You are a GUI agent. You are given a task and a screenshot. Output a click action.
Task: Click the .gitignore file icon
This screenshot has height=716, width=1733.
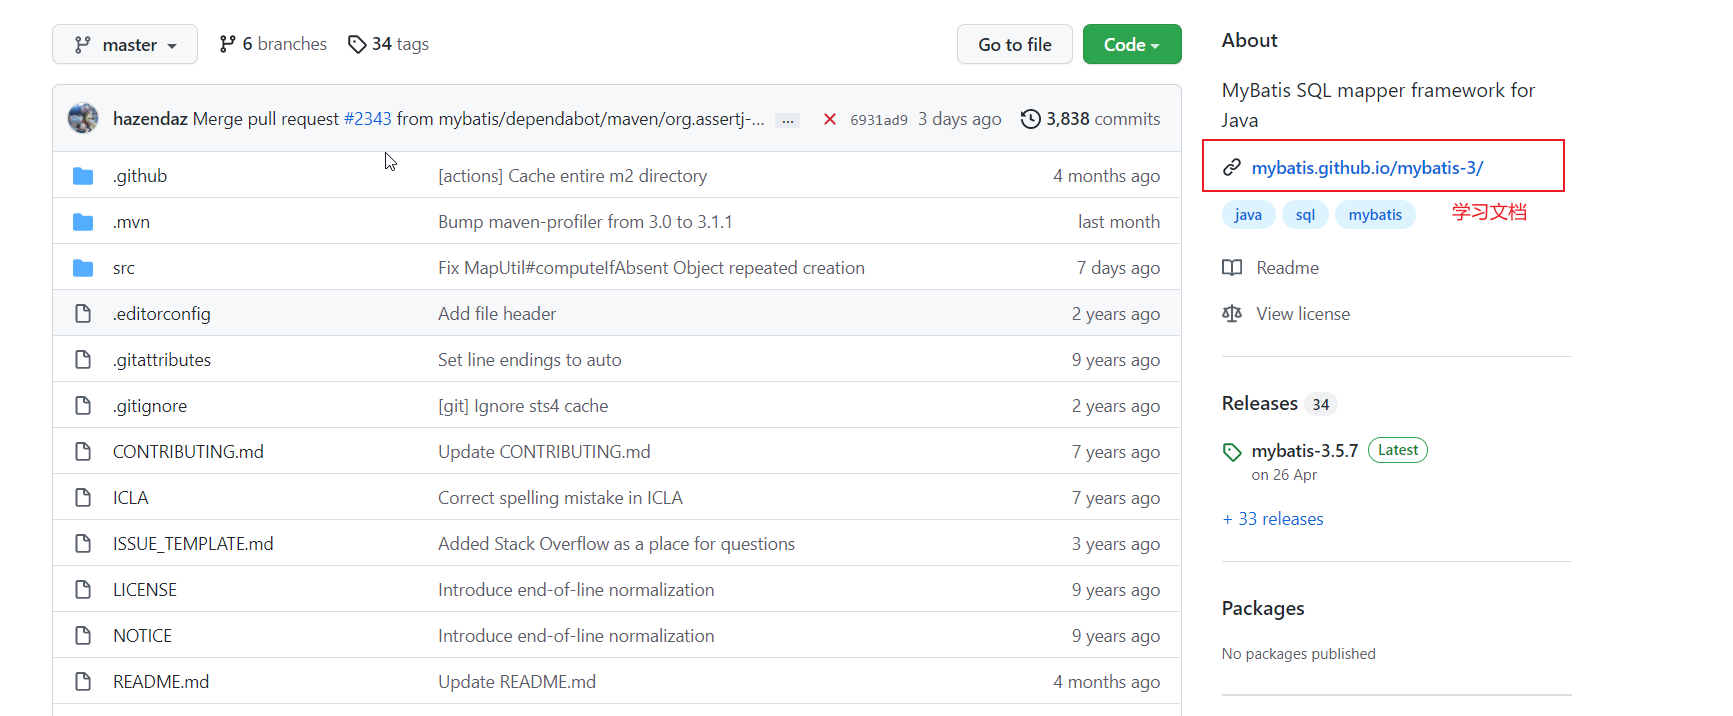[x=83, y=406]
